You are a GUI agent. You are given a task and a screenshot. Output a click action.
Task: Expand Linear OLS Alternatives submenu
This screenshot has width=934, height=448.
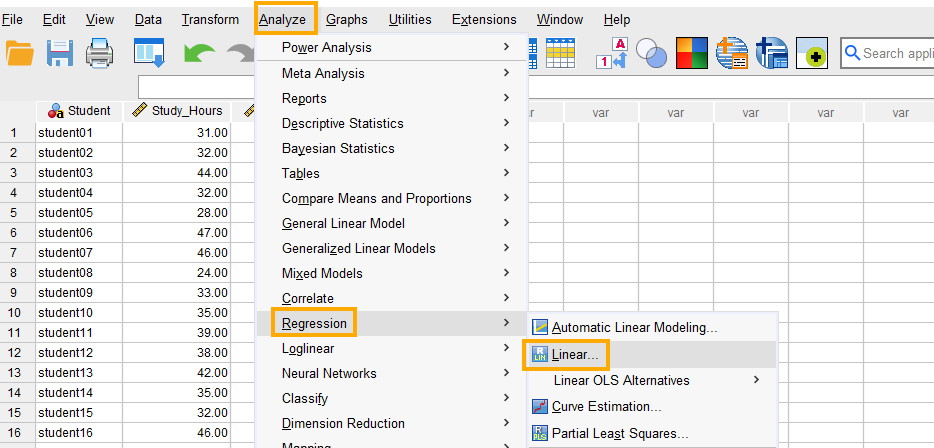click(x=652, y=380)
